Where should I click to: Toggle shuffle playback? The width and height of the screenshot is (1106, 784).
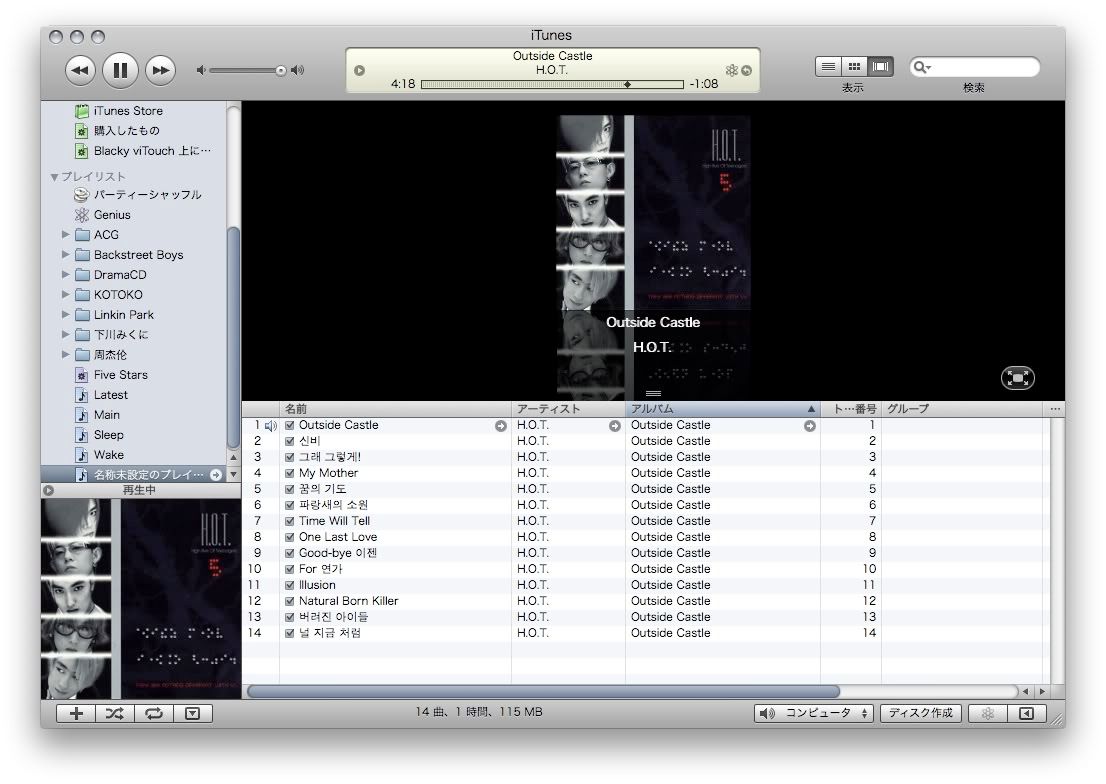pos(114,713)
